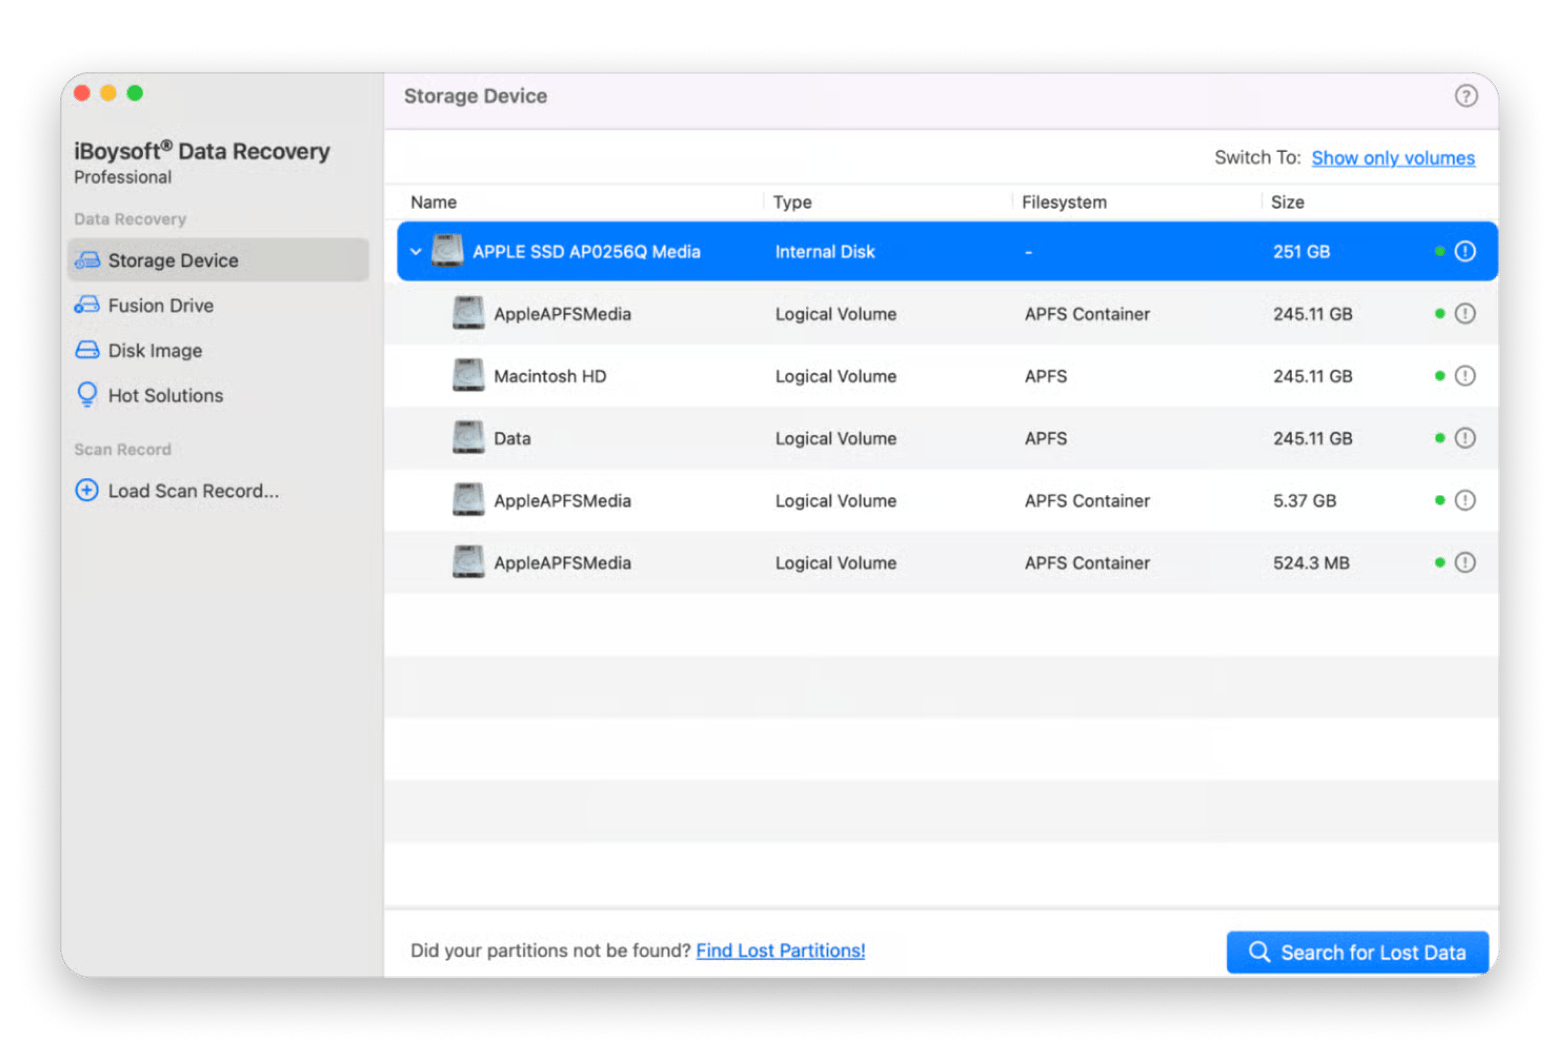Sort by the Size column header
This screenshot has height=1058, width=1560.
click(x=1287, y=202)
